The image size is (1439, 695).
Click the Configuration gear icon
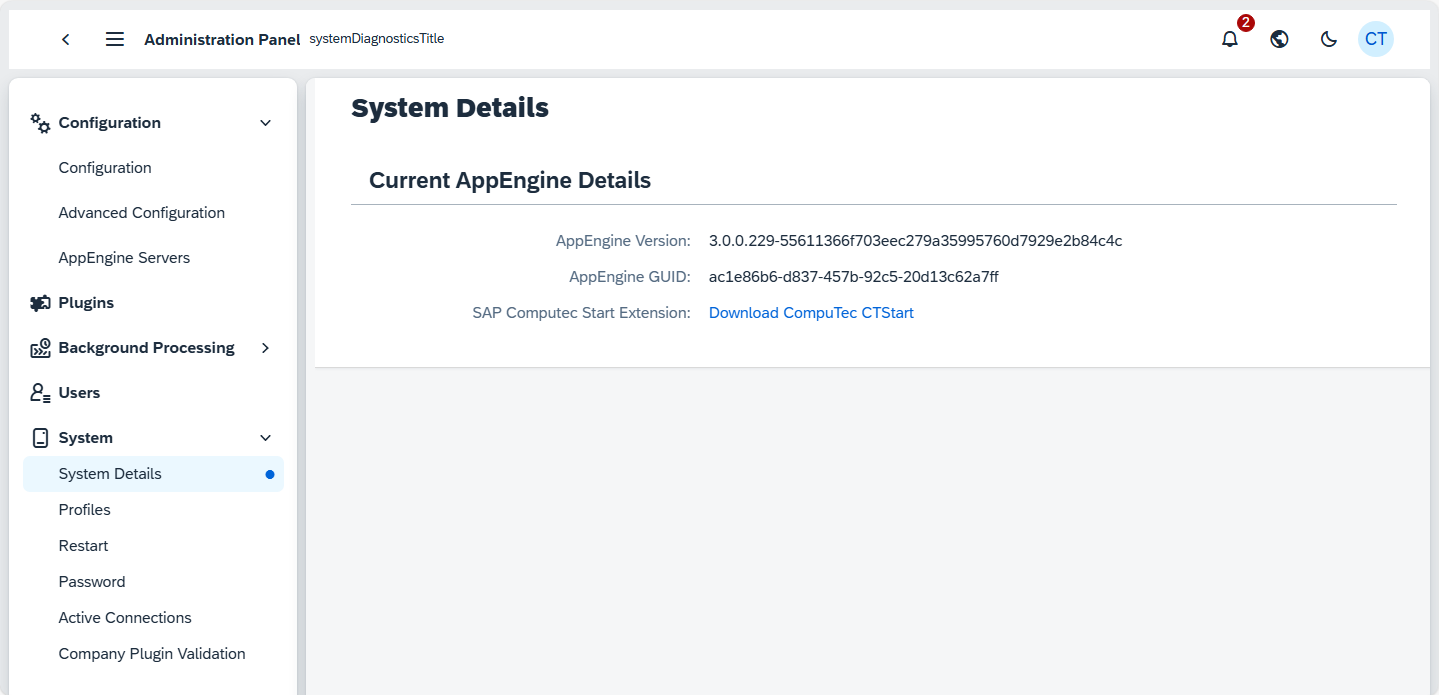click(x=39, y=122)
